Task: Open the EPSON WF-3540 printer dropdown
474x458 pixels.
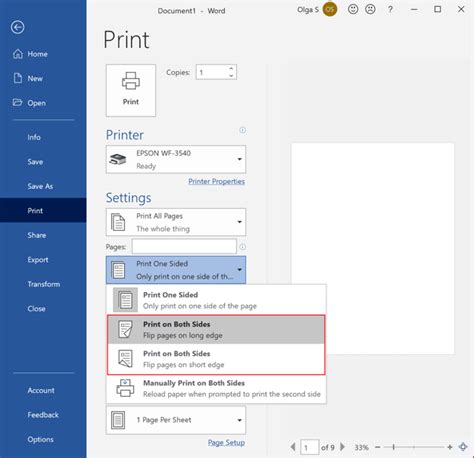Action: (x=176, y=159)
